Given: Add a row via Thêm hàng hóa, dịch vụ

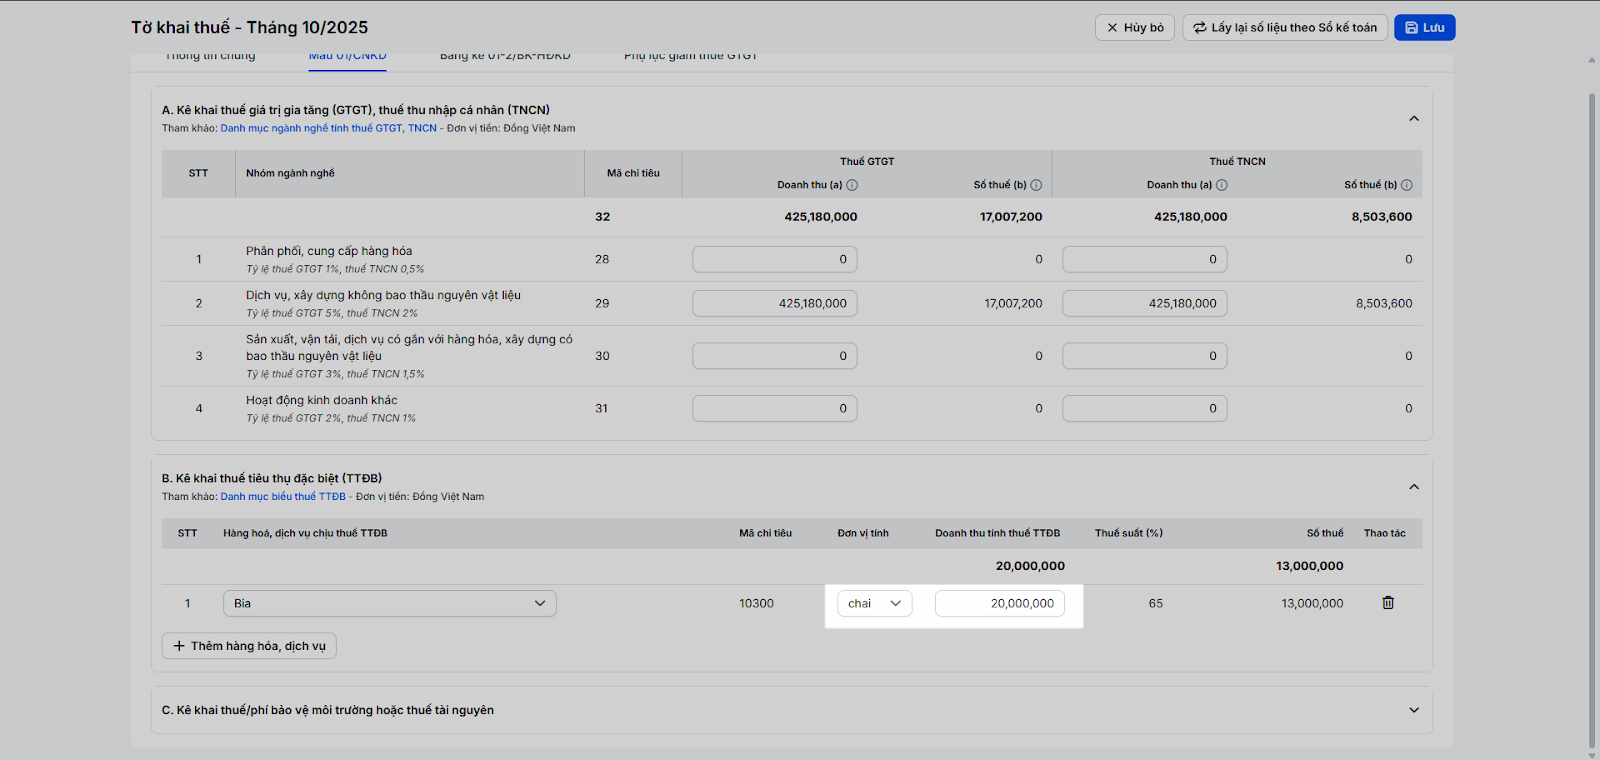Looking at the screenshot, I should pos(249,646).
